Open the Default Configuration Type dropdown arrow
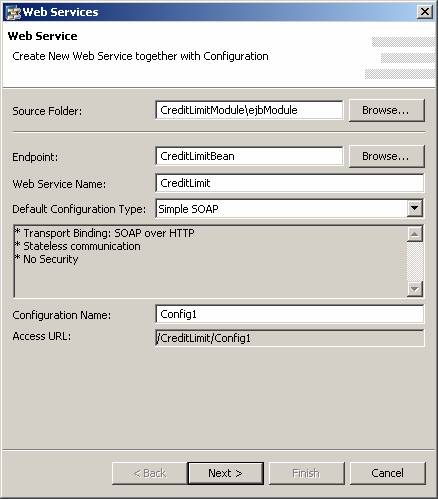The height and width of the screenshot is (499, 438). pyautogui.click(x=414, y=209)
